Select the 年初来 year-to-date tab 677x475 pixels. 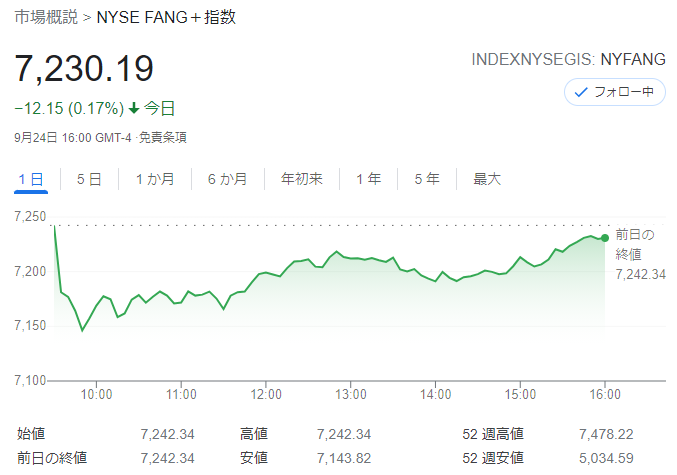coord(302,179)
